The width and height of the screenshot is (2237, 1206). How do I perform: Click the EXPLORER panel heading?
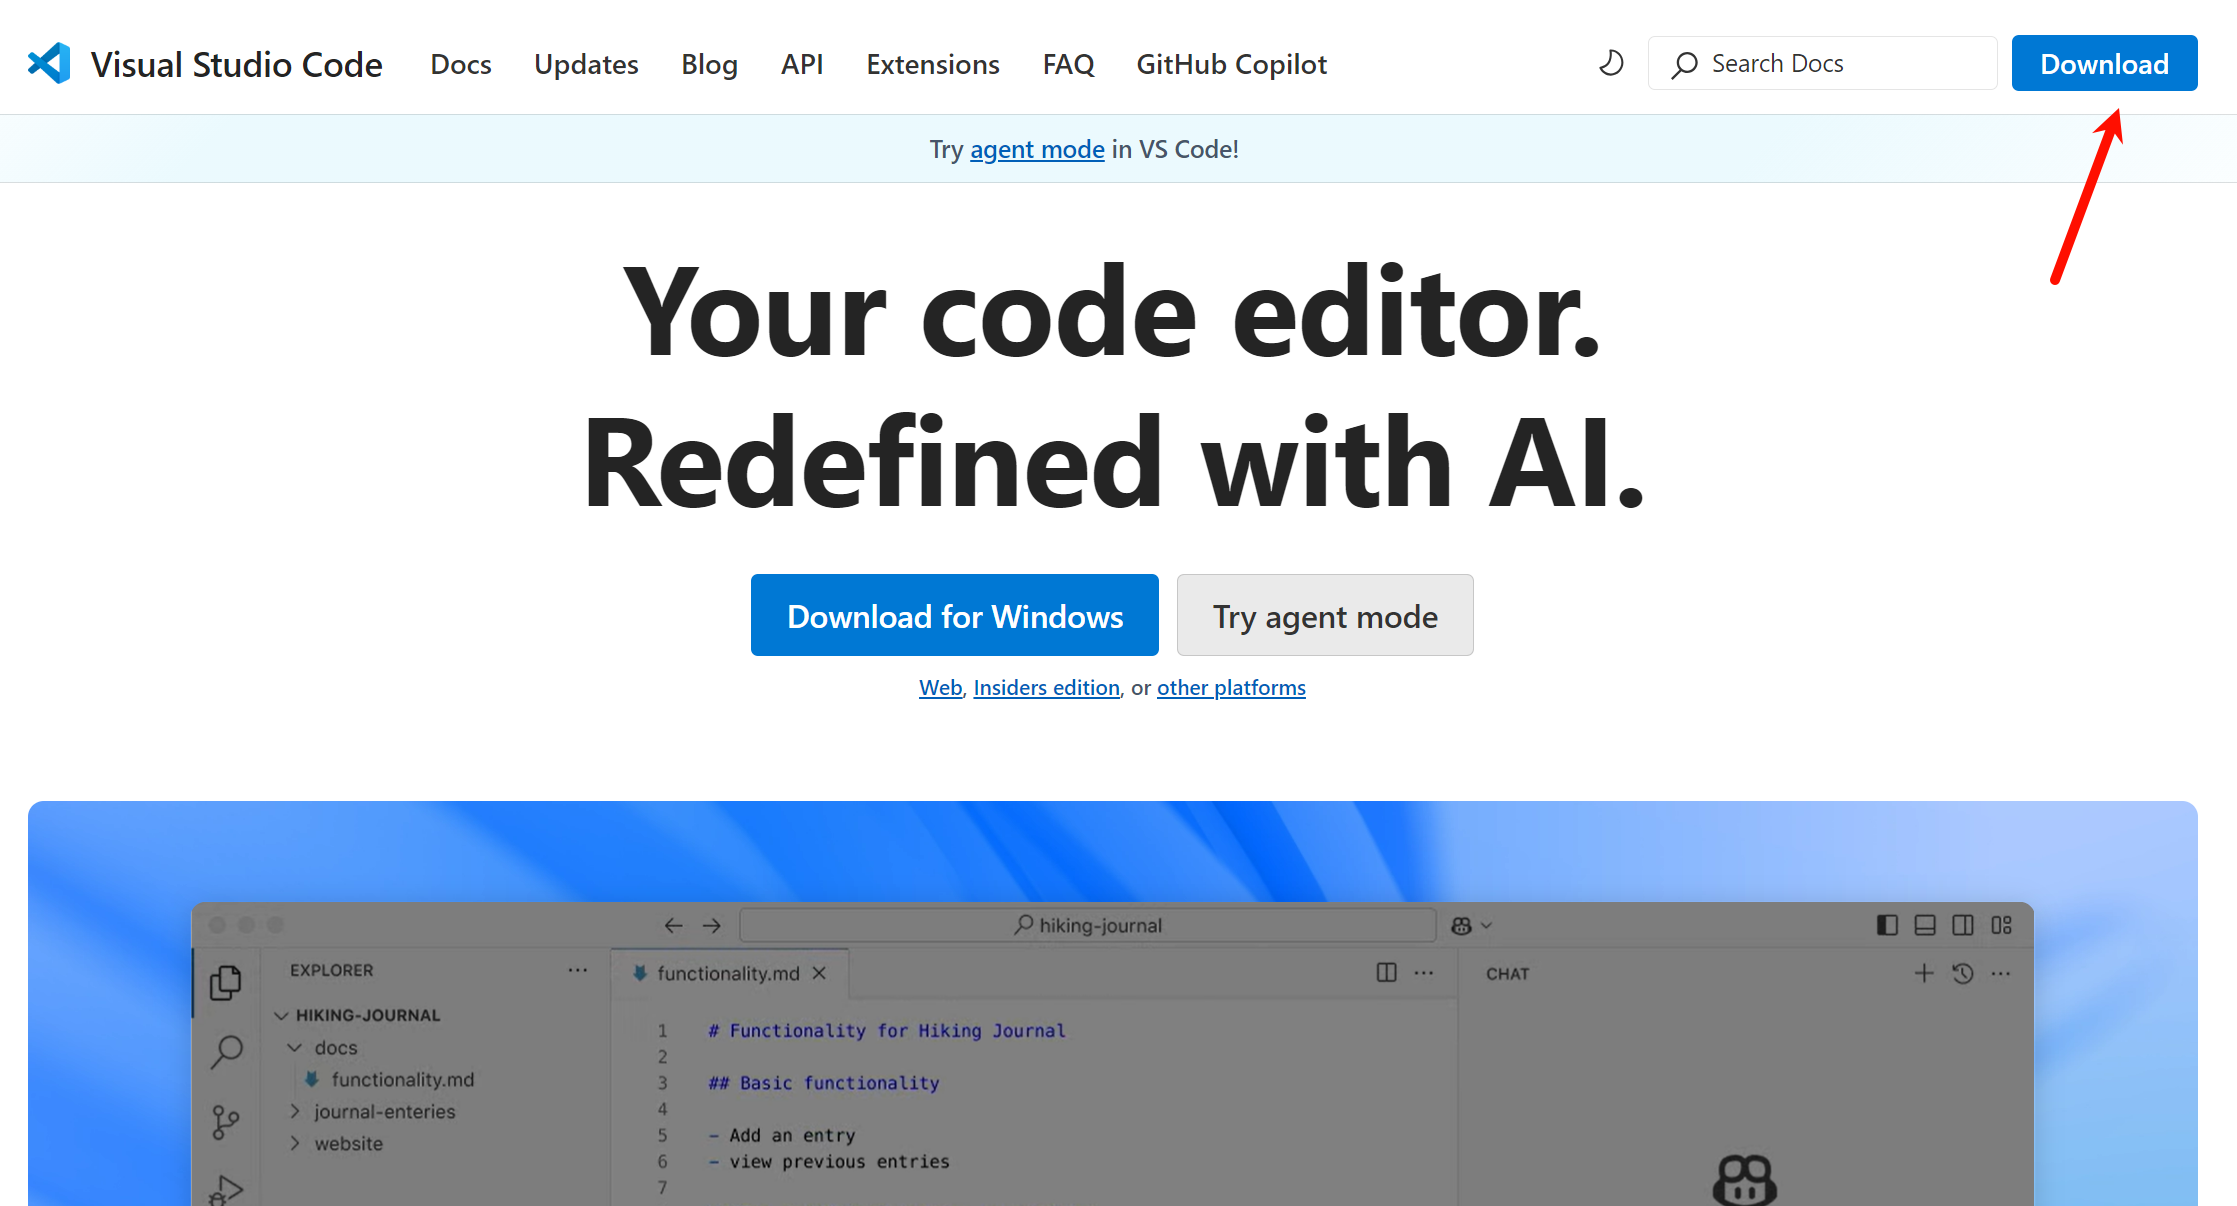pos(332,970)
